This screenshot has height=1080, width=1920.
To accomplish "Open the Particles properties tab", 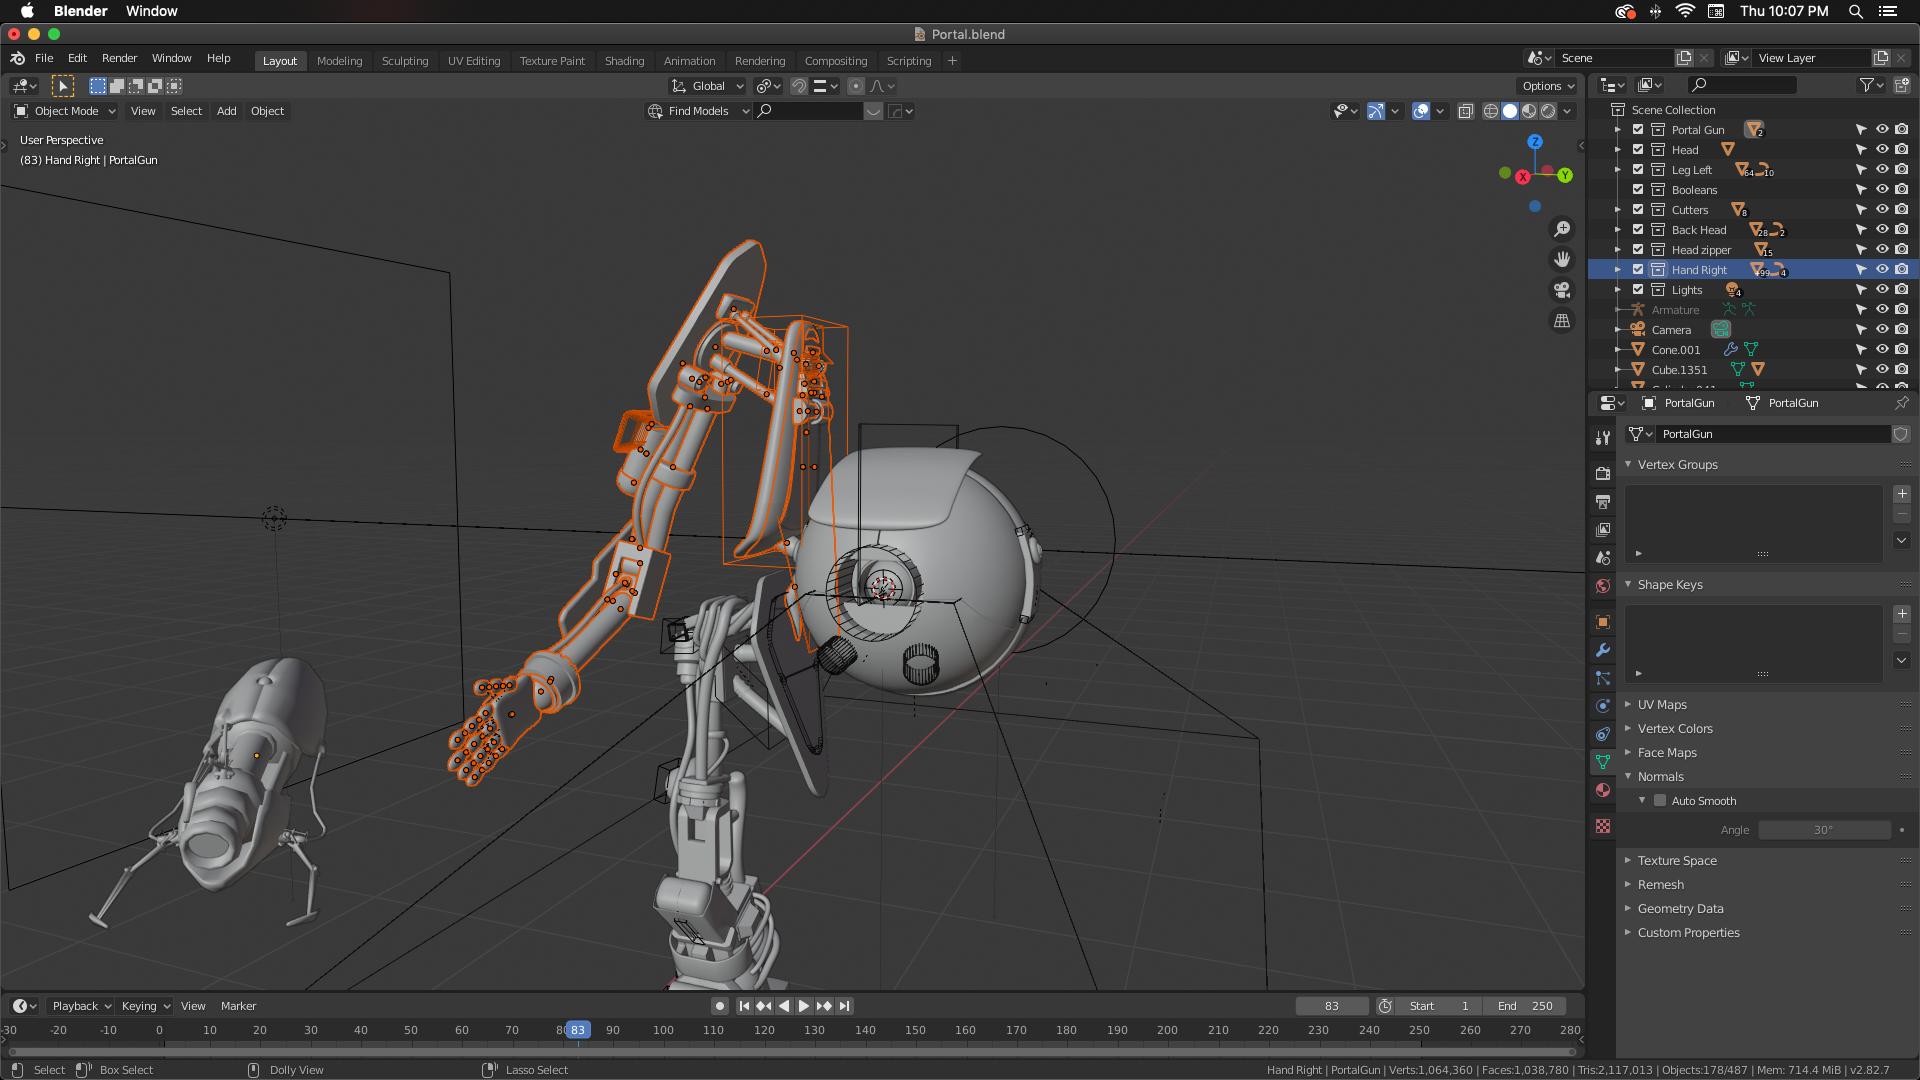I will (x=1603, y=677).
